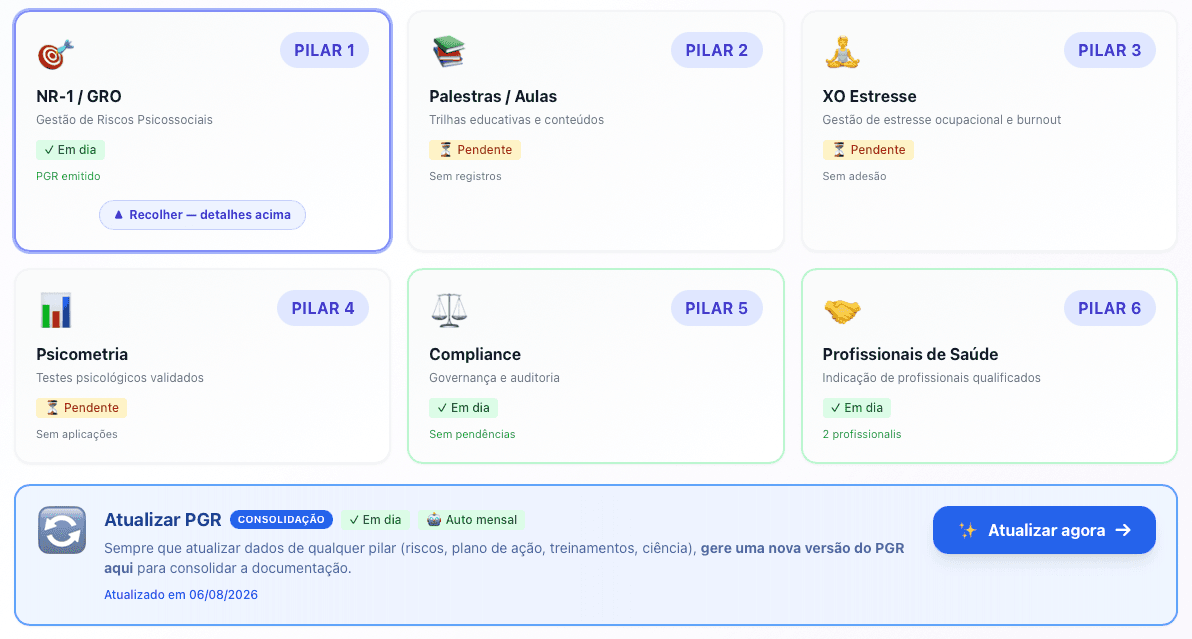Click the dart target icon on NR-1 / GRO card
1192x639 pixels.
pos(55,53)
